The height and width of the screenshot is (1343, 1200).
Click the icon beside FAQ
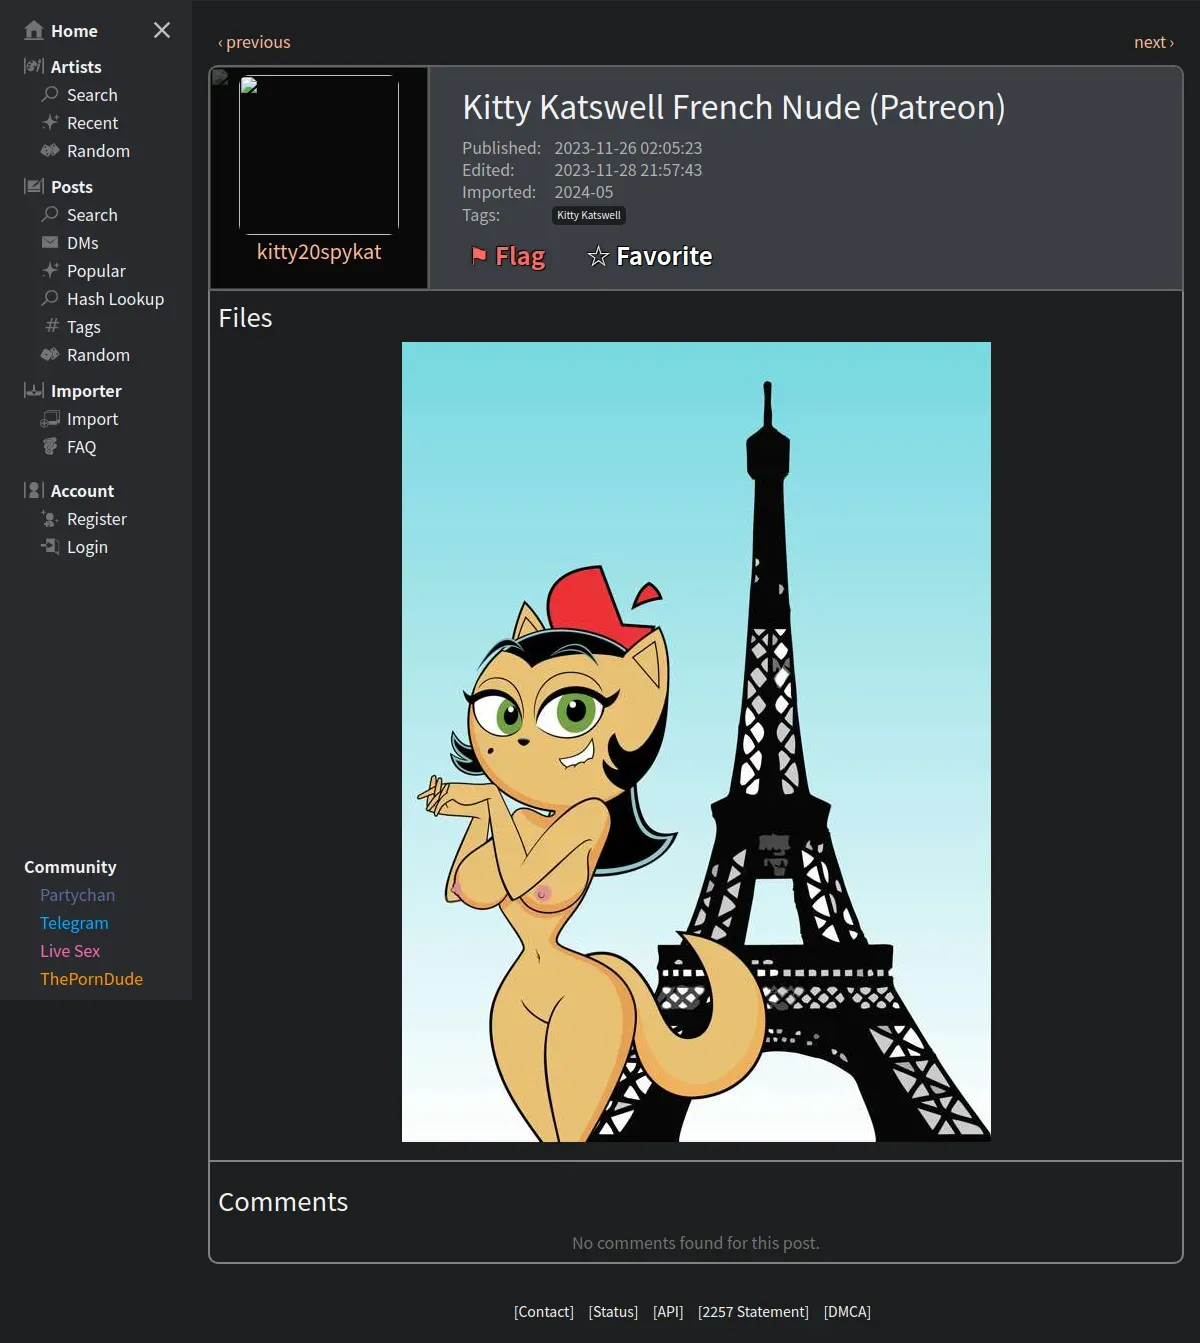coord(50,446)
